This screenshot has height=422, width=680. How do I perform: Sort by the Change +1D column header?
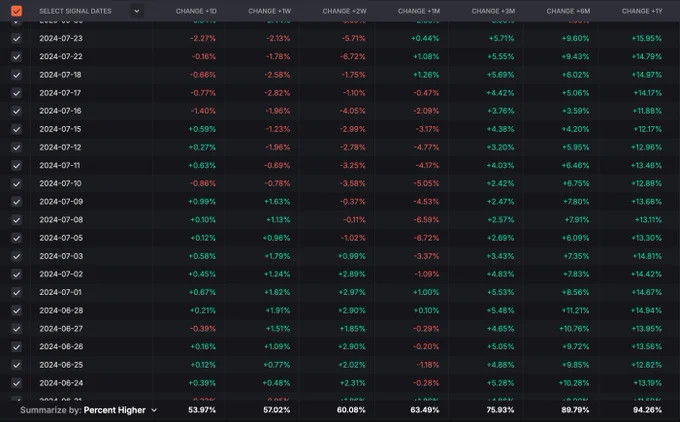point(196,11)
